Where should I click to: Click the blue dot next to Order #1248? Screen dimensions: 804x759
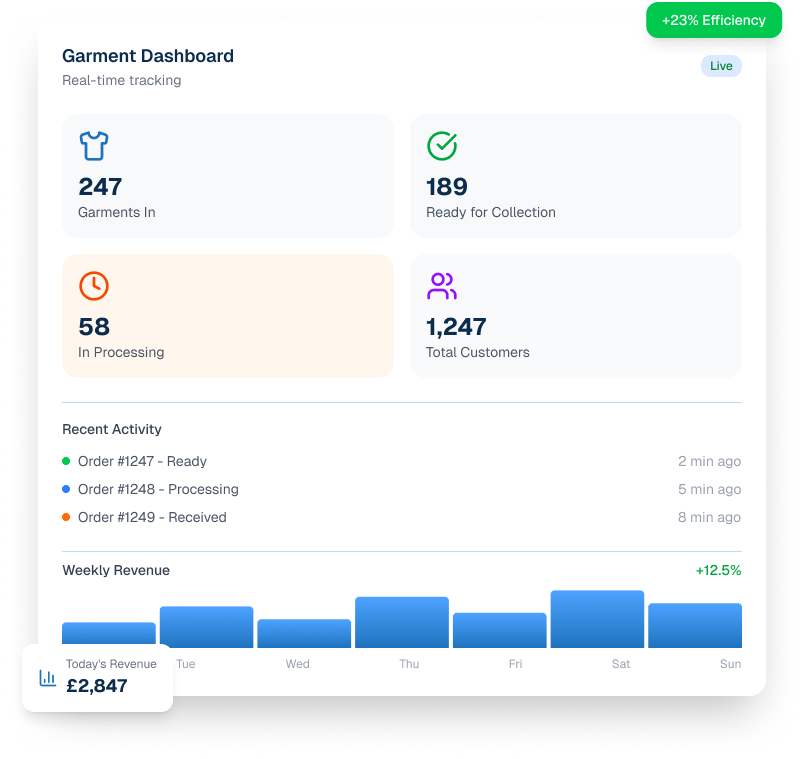[x=66, y=489]
